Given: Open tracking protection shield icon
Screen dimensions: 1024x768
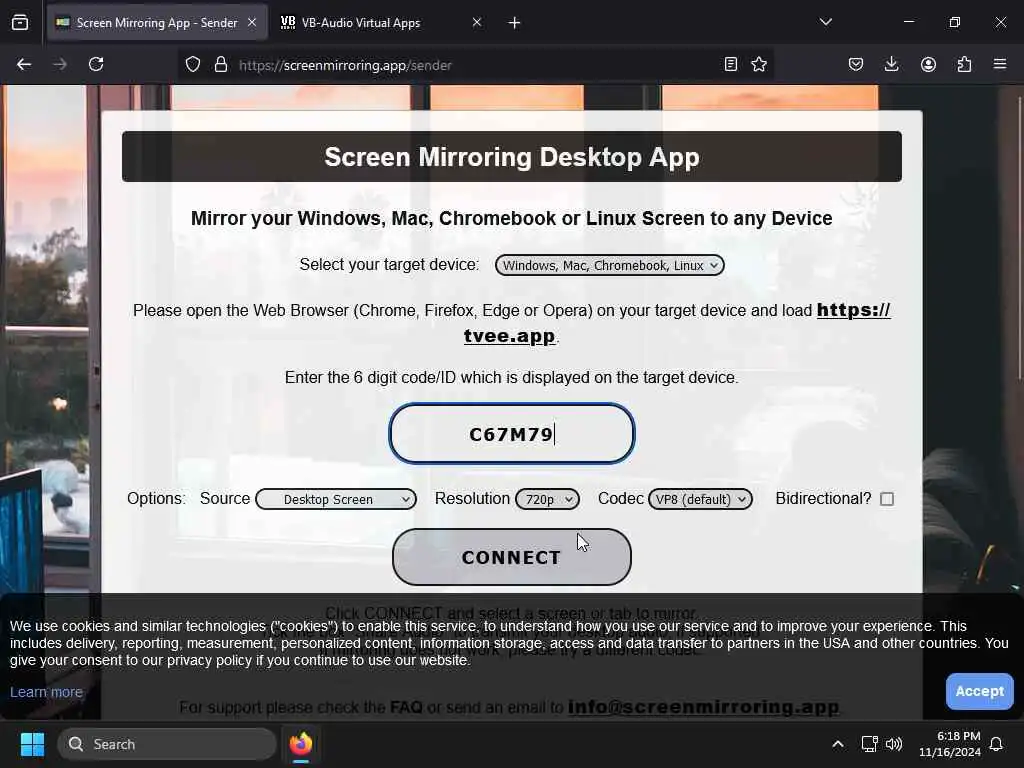Looking at the screenshot, I should [x=193, y=65].
